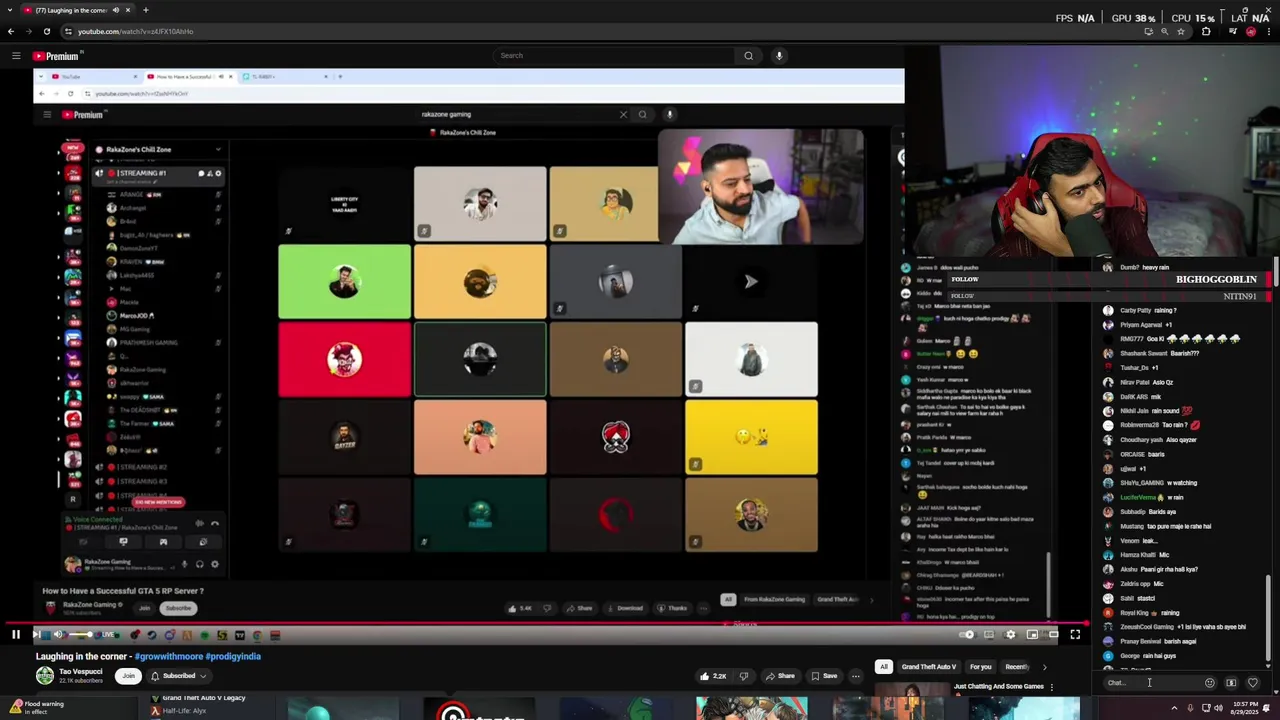The image size is (1280, 720).
Task: Mute the Laughing in the corner tab
Action: coord(115,10)
